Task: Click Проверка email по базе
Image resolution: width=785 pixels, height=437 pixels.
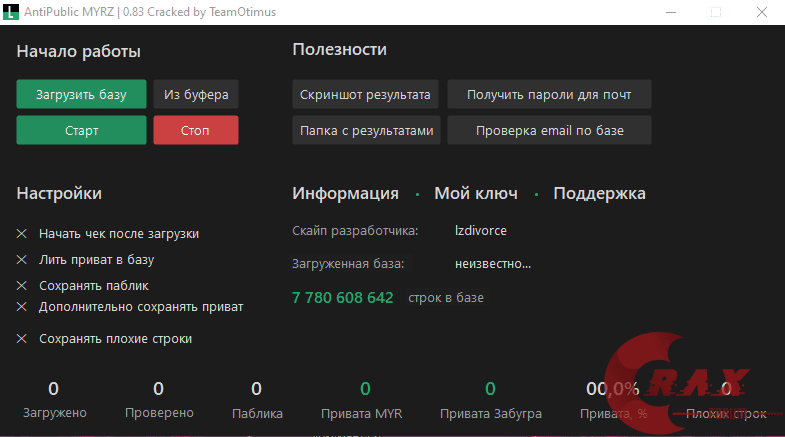Action: coord(549,130)
